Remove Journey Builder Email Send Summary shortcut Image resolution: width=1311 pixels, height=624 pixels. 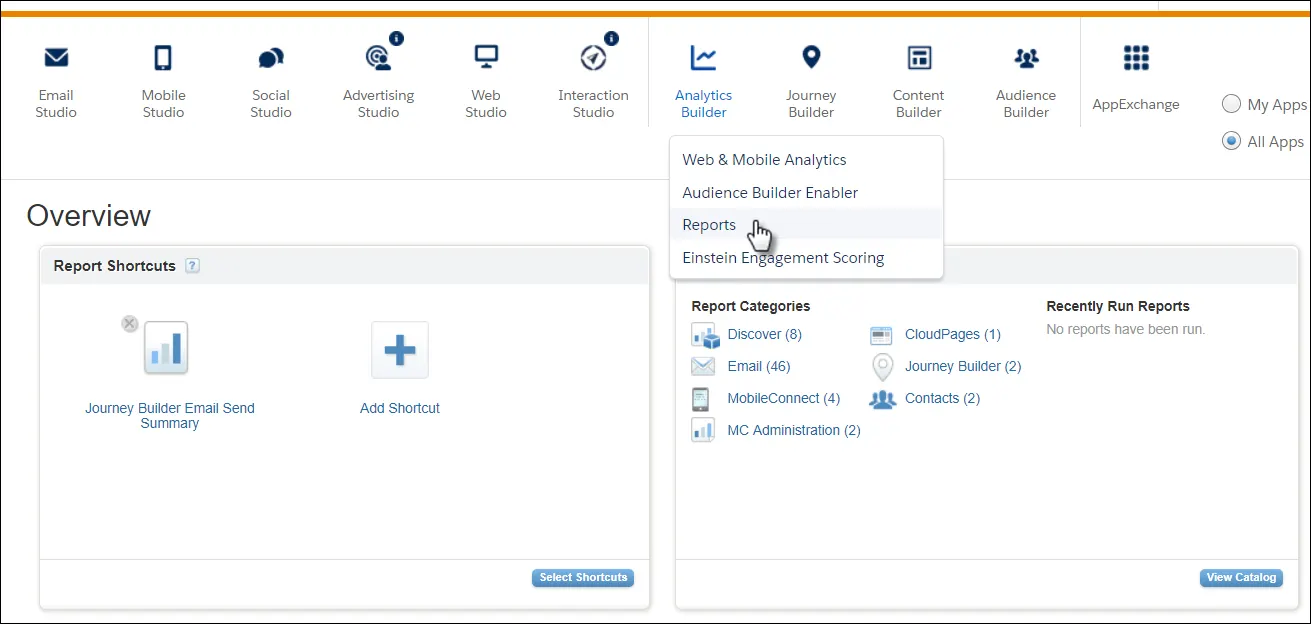[x=130, y=323]
